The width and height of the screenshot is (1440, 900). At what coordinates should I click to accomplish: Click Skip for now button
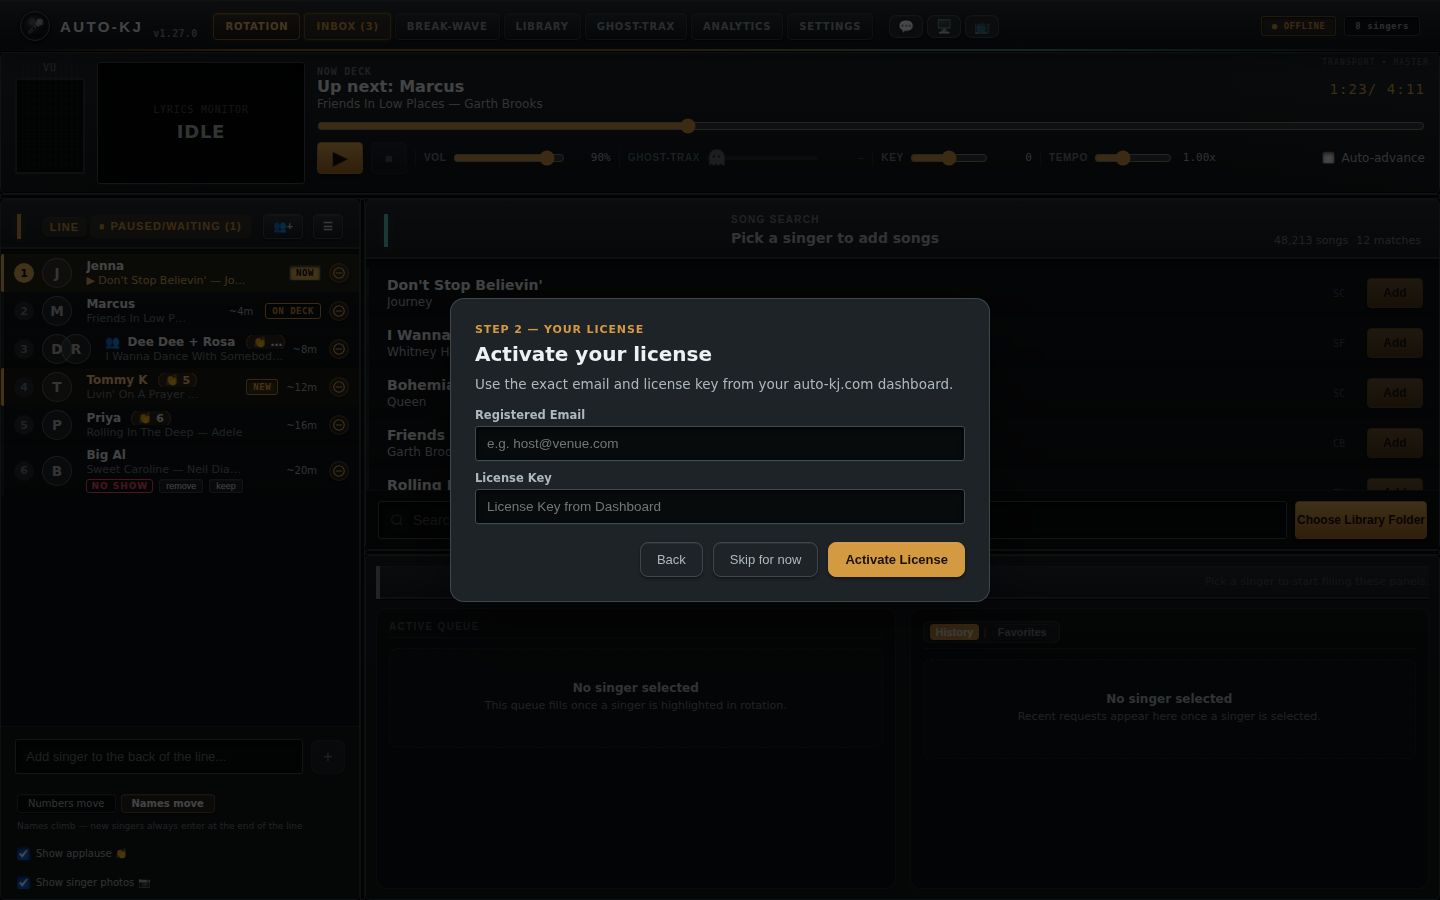[x=765, y=560]
